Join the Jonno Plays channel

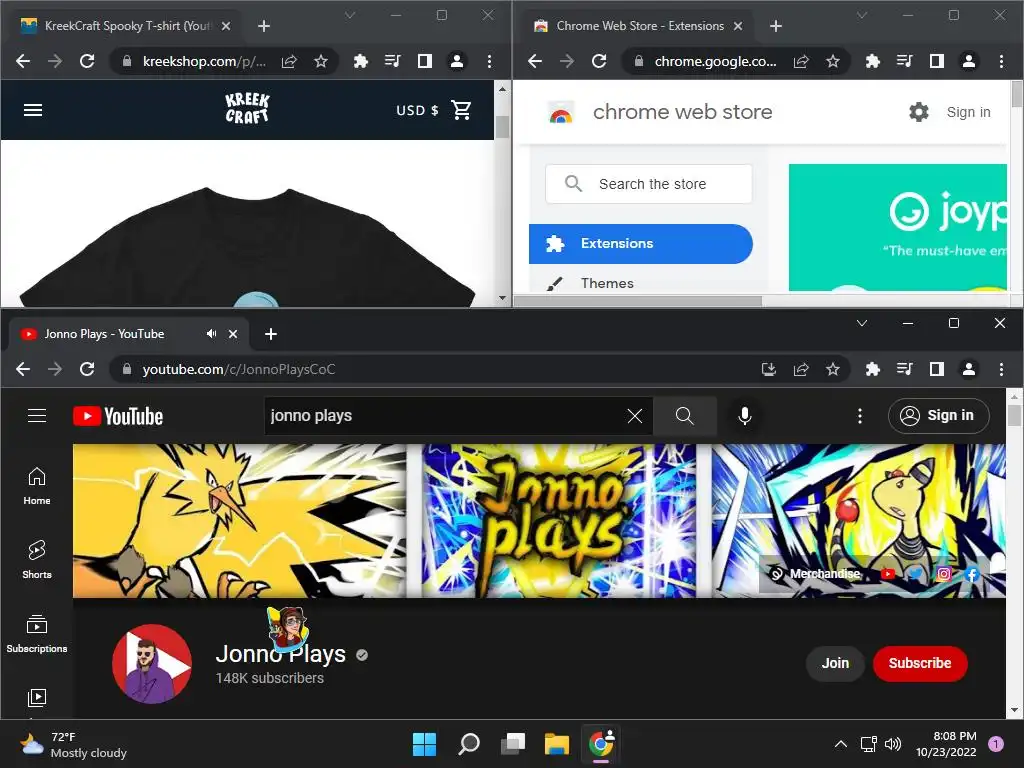(835, 664)
